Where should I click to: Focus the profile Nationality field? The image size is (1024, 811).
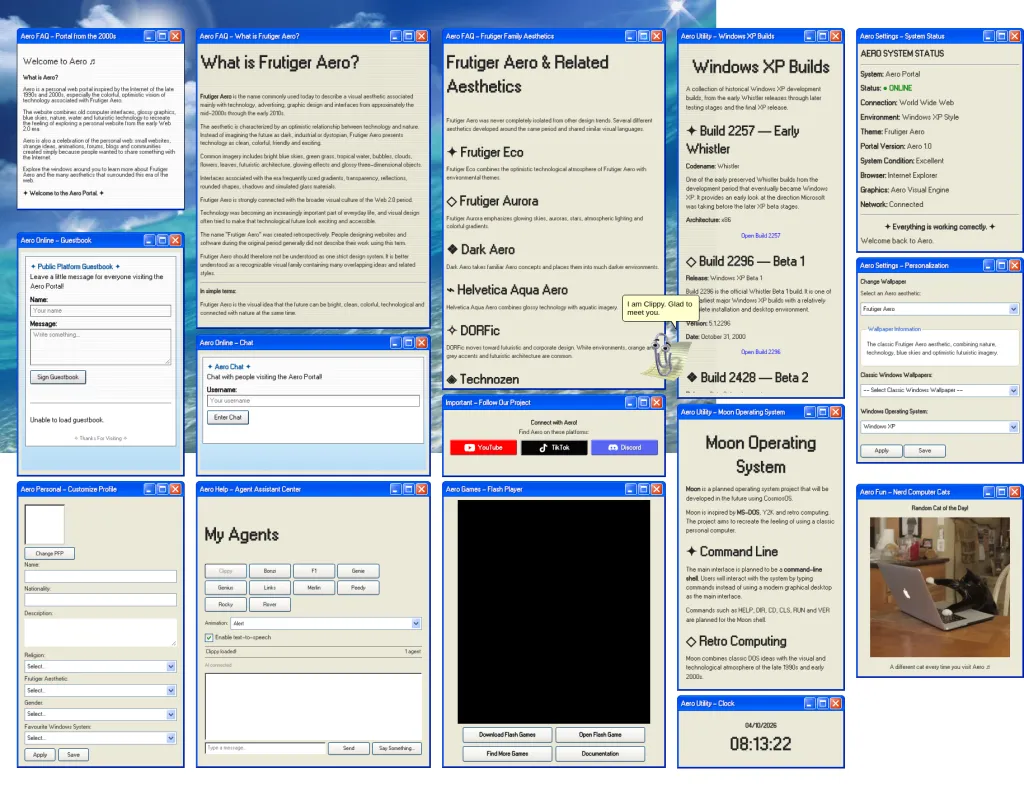[100, 599]
